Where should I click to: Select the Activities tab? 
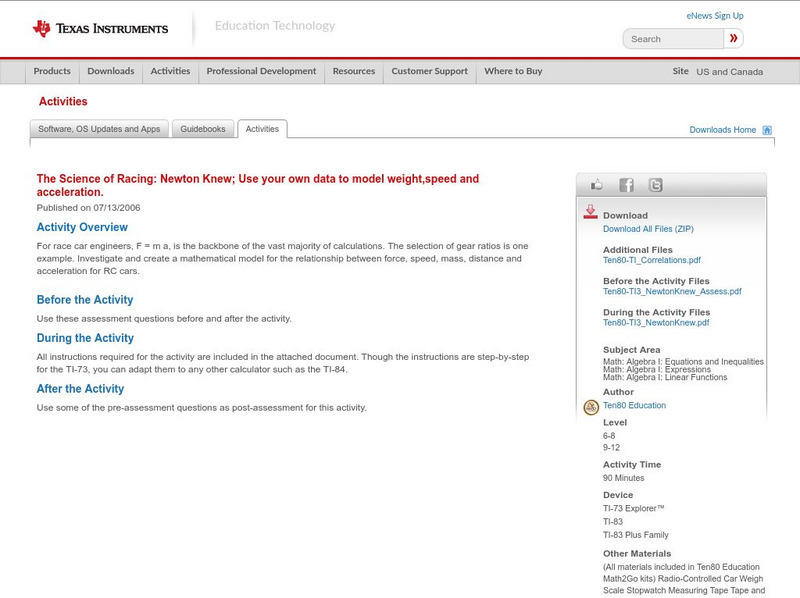click(x=262, y=129)
